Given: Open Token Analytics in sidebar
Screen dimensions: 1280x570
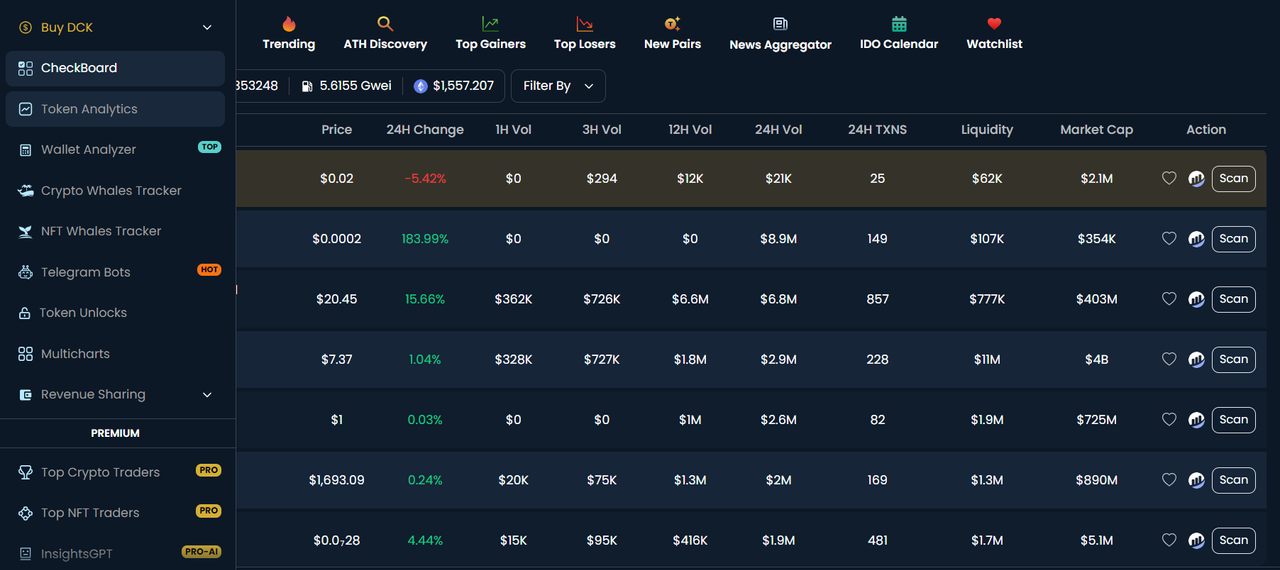Looking at the screenshot, I should [x=115, y=109].
